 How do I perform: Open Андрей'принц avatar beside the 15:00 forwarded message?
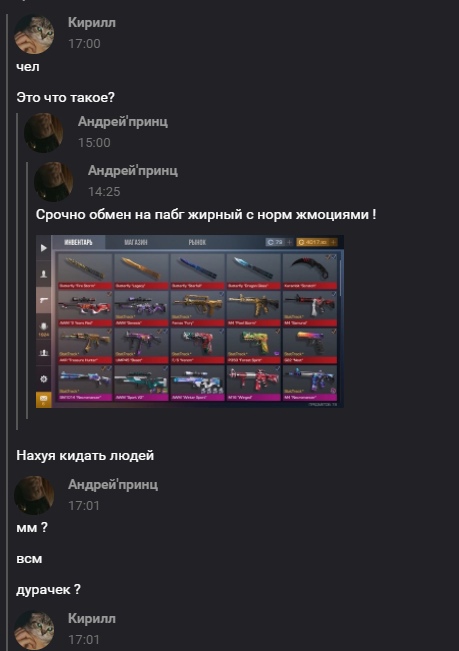(x=44, y=133)
